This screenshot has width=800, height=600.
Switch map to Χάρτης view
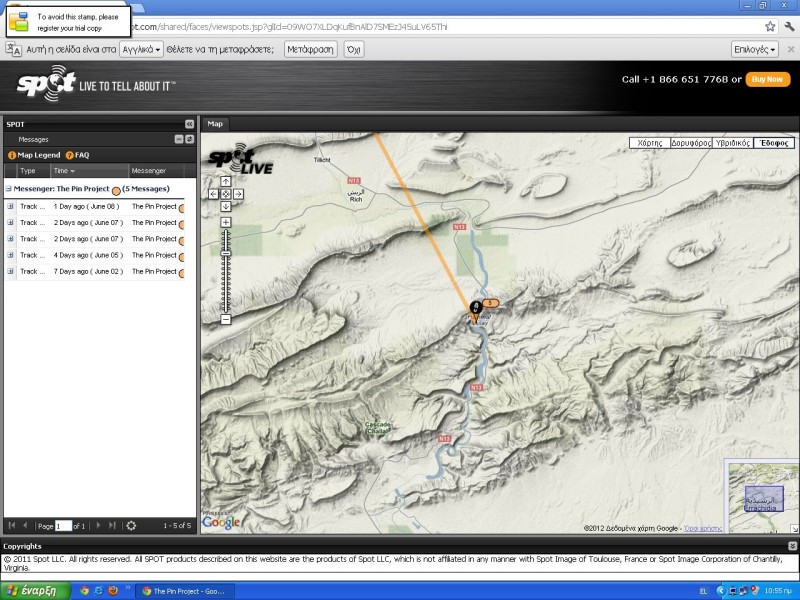pyautogui.click(x=649, y=143)
